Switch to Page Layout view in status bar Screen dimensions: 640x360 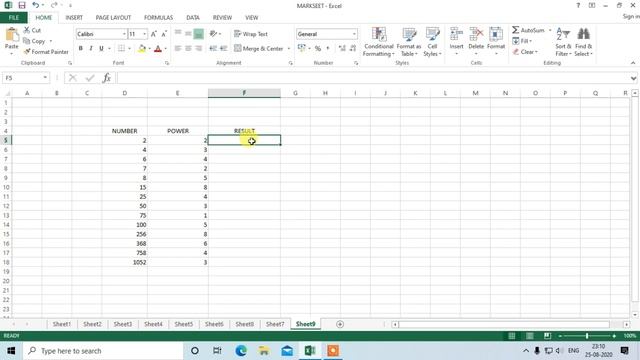point(529,336)
